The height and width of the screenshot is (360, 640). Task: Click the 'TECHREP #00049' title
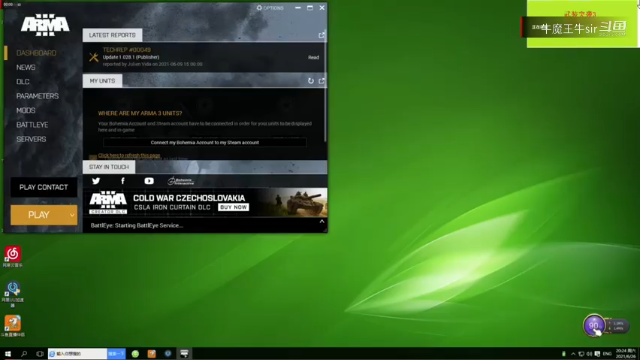pos(127,50)
